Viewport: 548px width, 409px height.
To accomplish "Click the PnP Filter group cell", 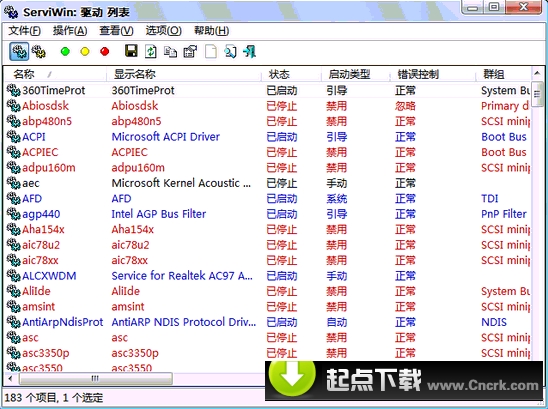I will coord(504,214).
